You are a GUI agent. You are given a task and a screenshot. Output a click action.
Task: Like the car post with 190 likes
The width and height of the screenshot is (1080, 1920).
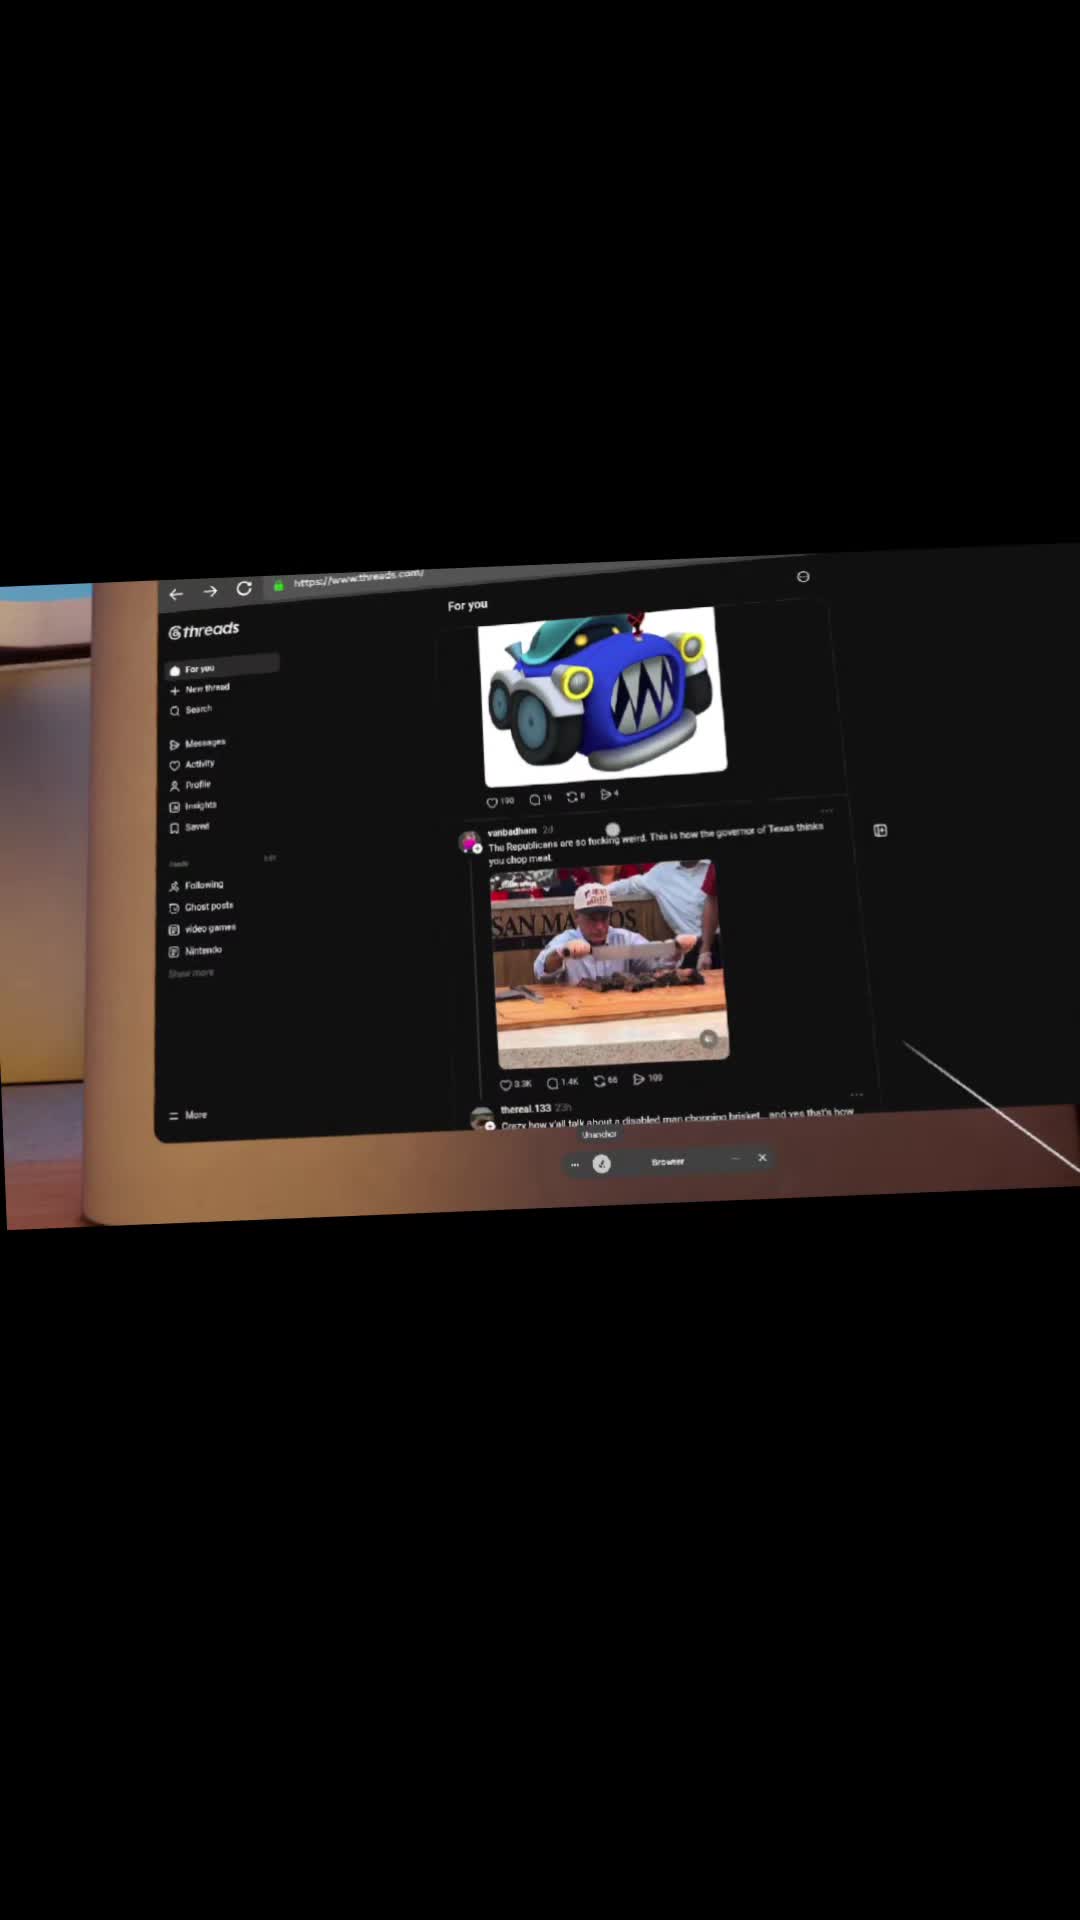click(x=499, y=801)
